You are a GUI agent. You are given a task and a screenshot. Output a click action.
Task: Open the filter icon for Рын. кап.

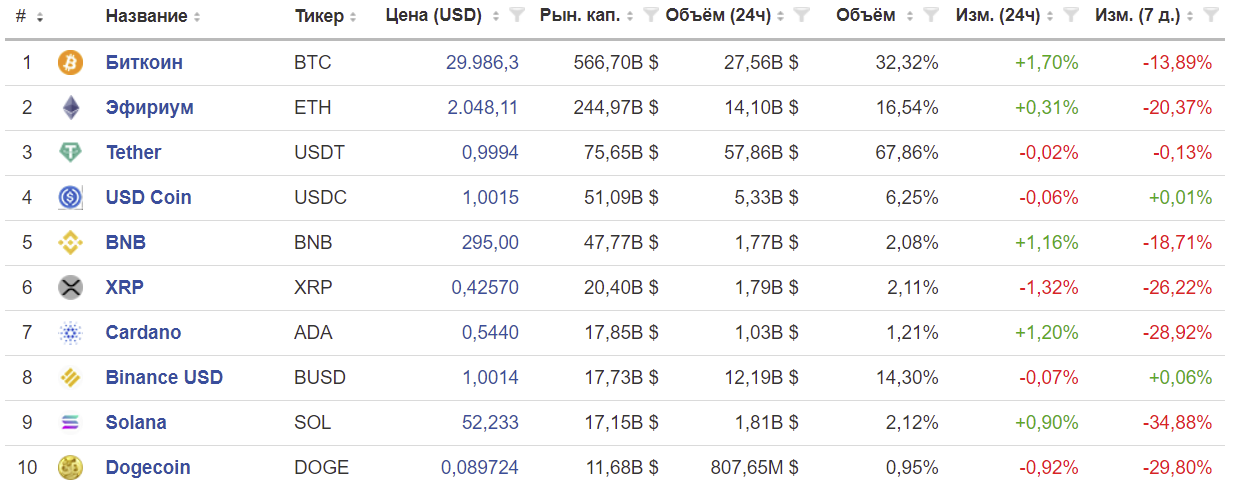tap(651, 15)
